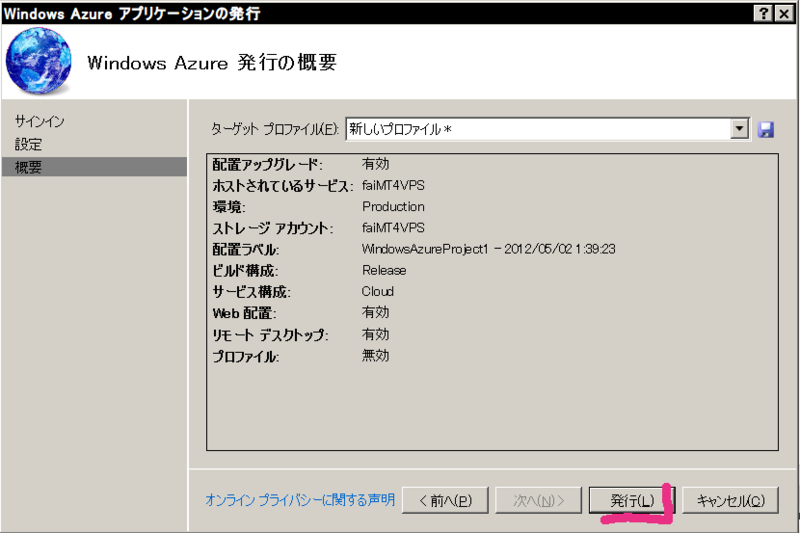Click the 配置ラベル label
The image size is (800, 533).
coord(245,249)
